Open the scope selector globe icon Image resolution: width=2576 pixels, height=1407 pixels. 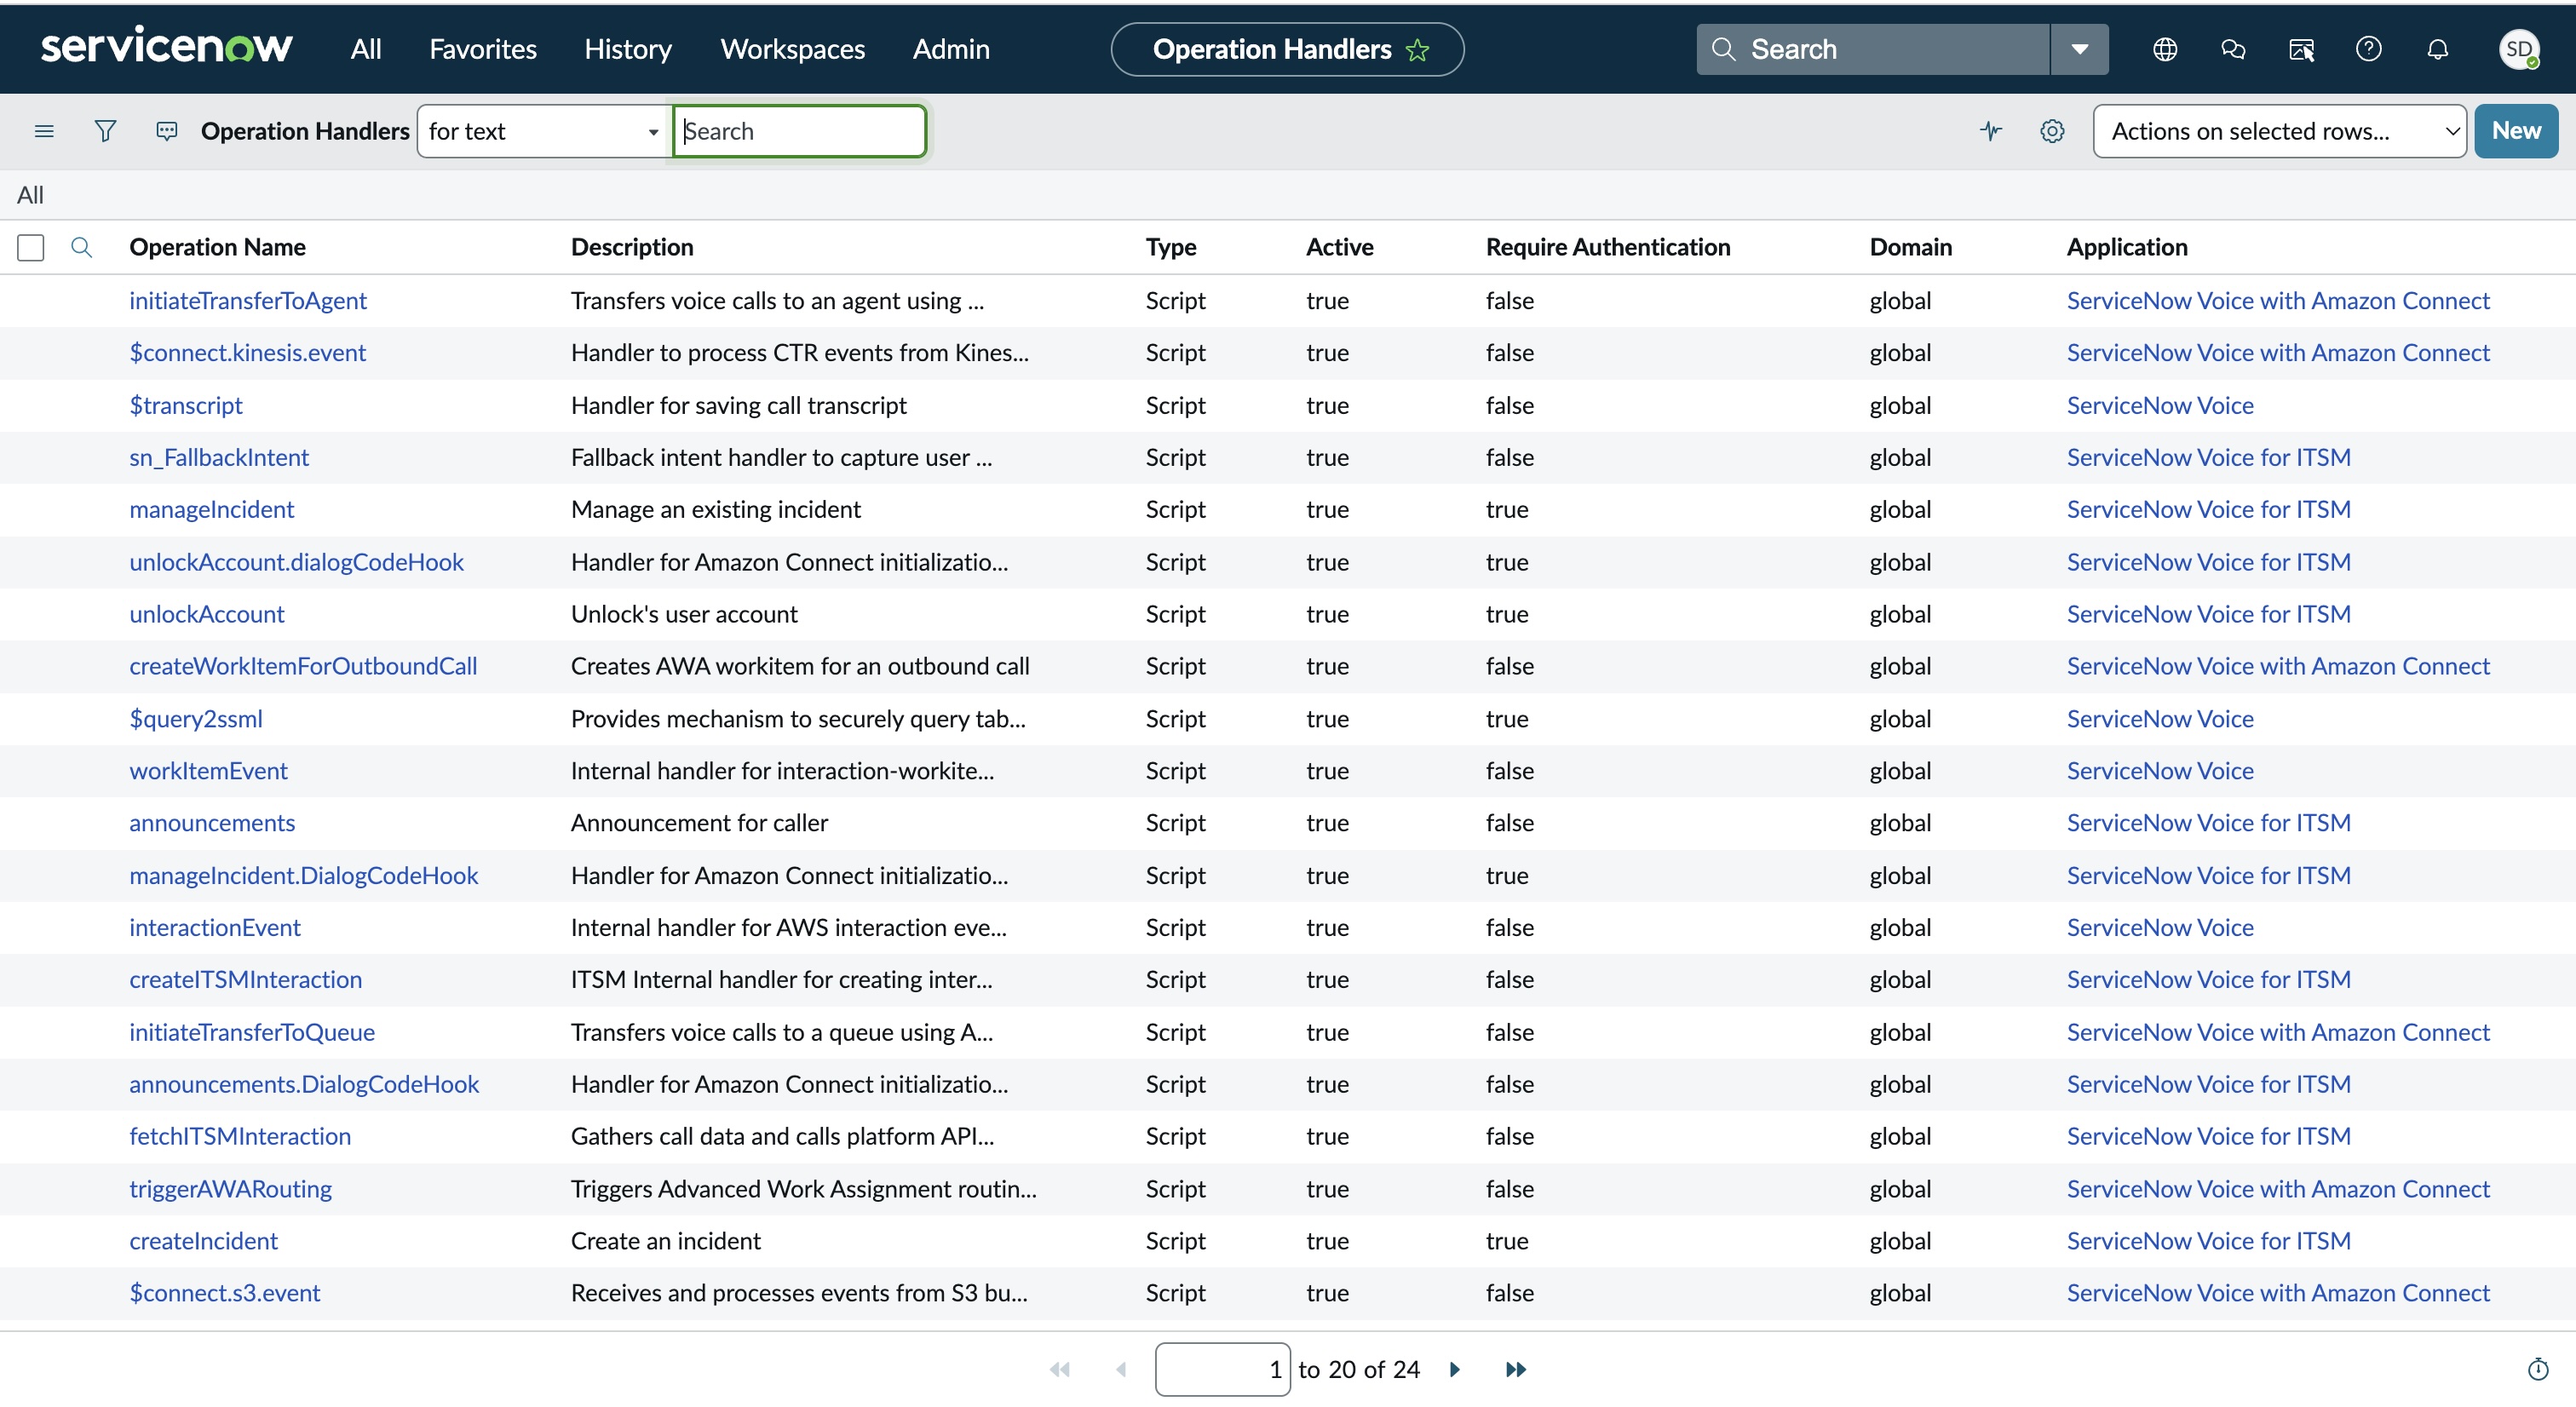click(2165, 49)
